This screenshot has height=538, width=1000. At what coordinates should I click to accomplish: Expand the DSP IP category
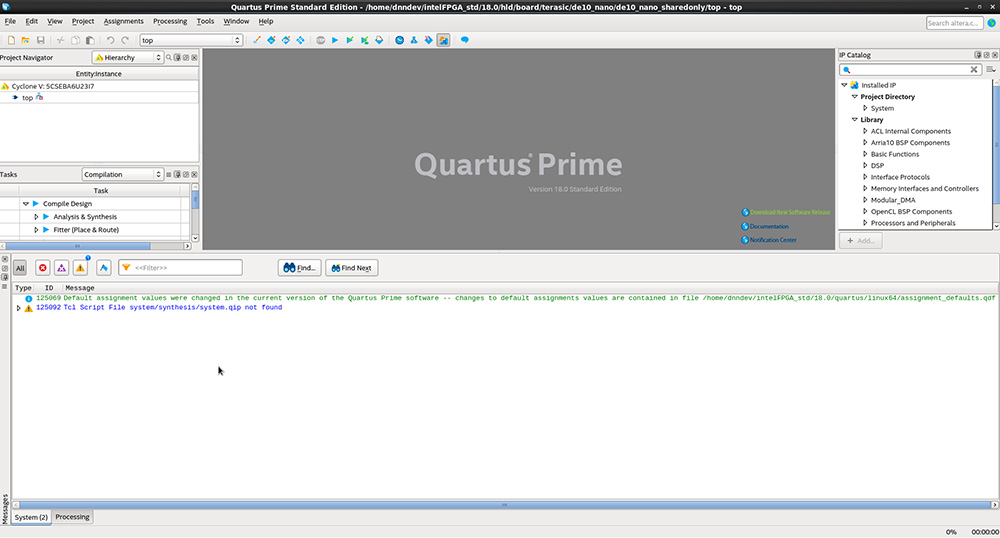pyautogui.click(x=865, y=165)
